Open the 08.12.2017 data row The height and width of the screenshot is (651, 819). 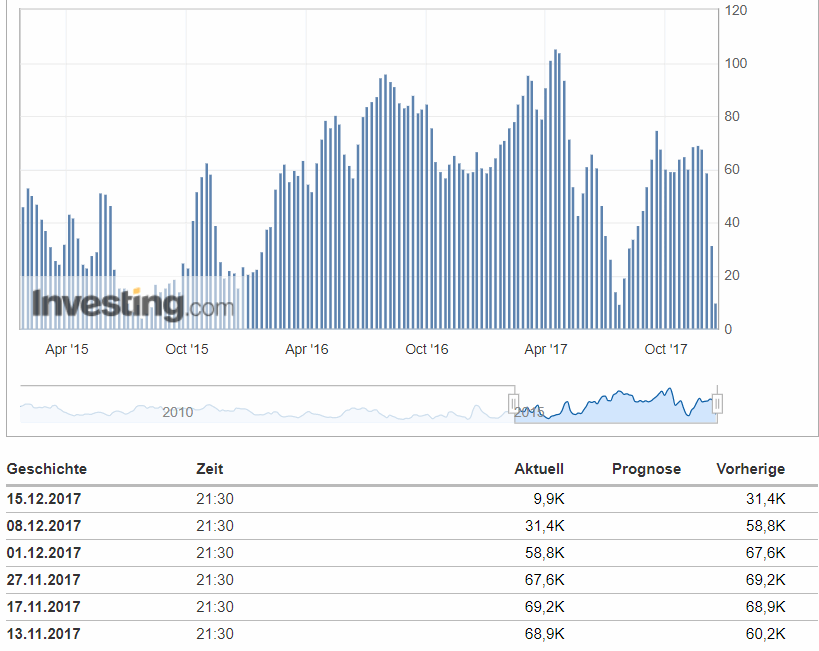tap(44, 525)
